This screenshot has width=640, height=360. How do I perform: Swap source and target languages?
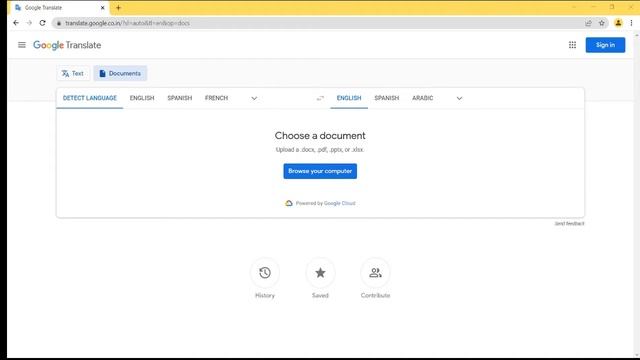[x=320, y=98]
